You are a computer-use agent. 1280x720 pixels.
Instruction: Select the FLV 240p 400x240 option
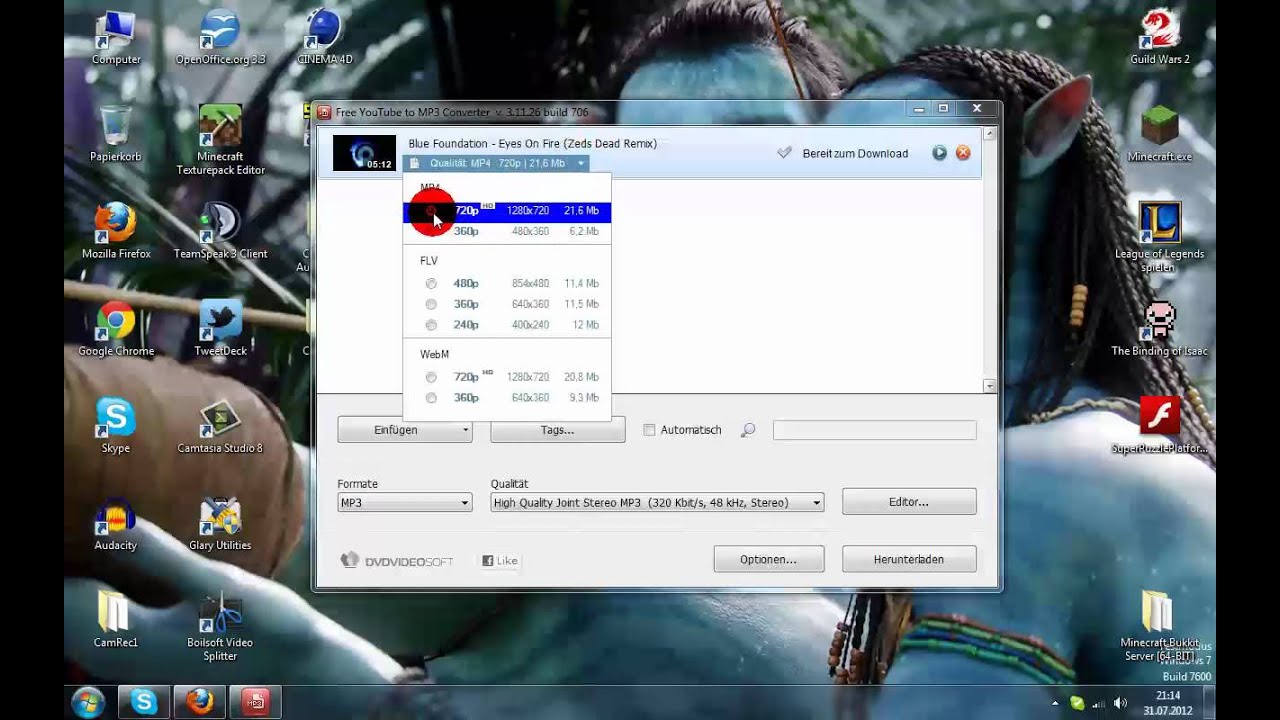[507, 325]
